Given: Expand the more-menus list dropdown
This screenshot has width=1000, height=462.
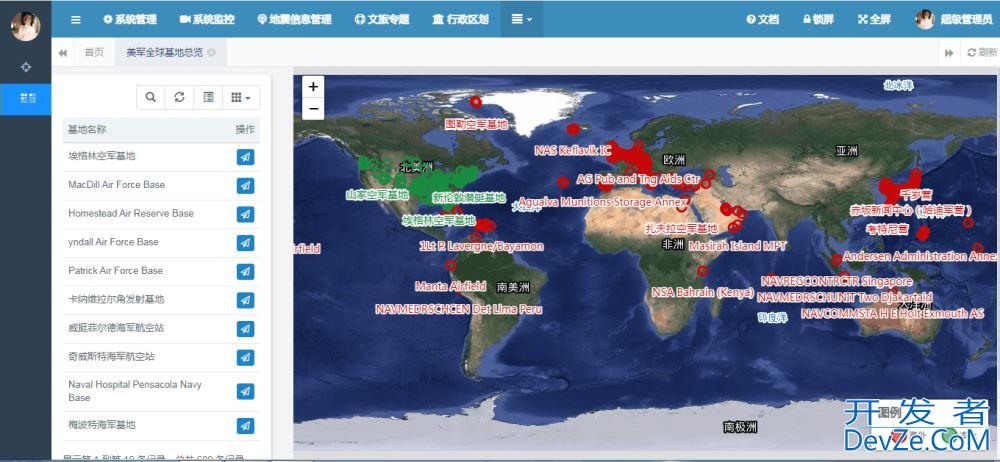Looking at the screenshot, I should click(522, 19).
